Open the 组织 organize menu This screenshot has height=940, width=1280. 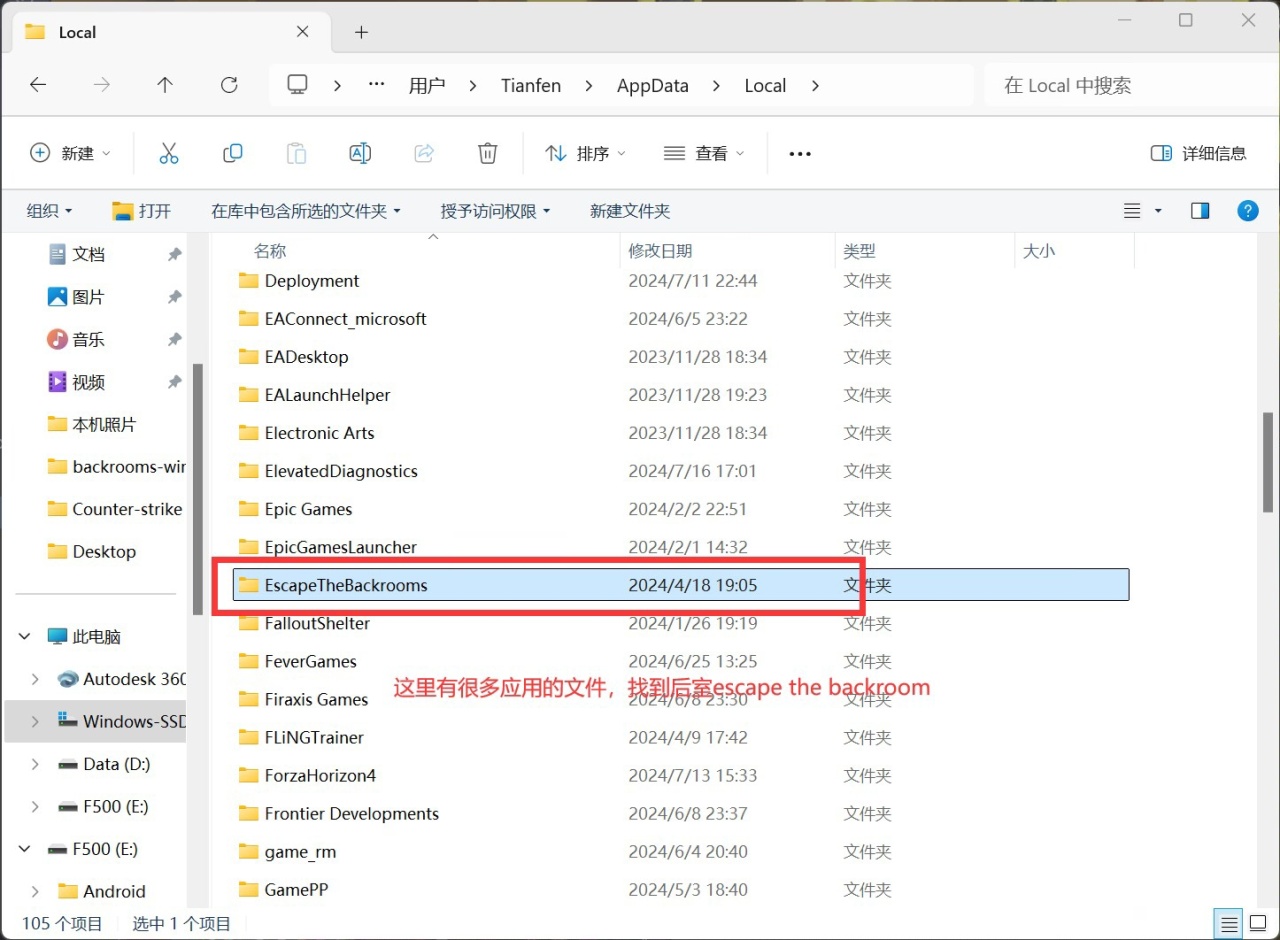point(50,211)
